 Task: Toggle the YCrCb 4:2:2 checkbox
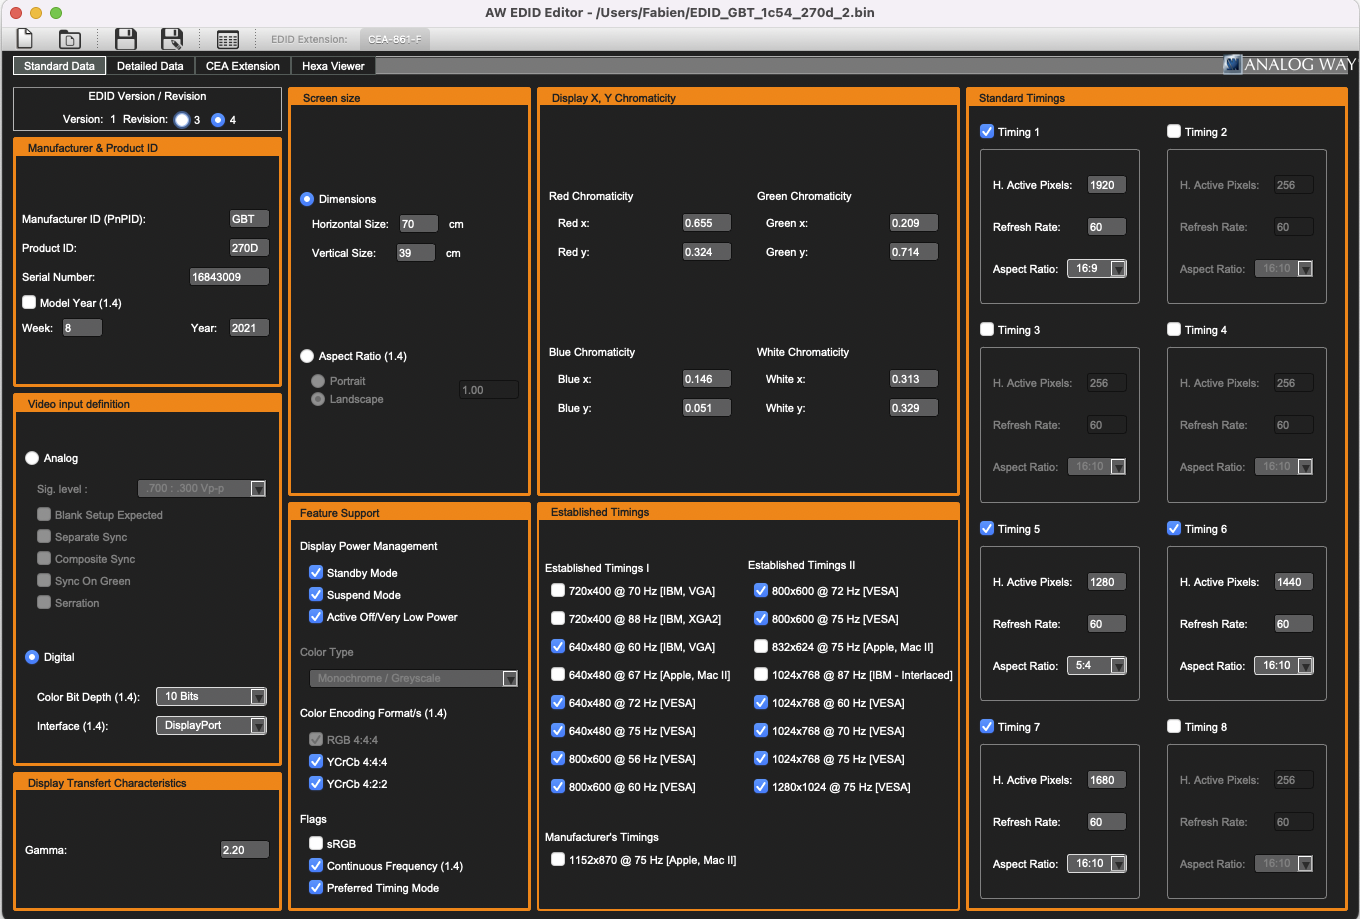pyautogui.click(x=316, y=784)
